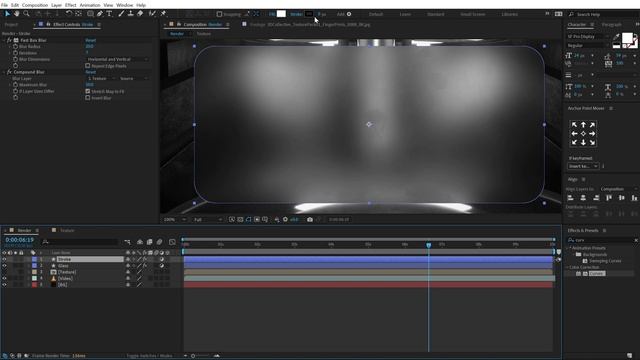640x360 pixels.
Task: Click the shape Stroke color swatch
Action: point(309,14)
